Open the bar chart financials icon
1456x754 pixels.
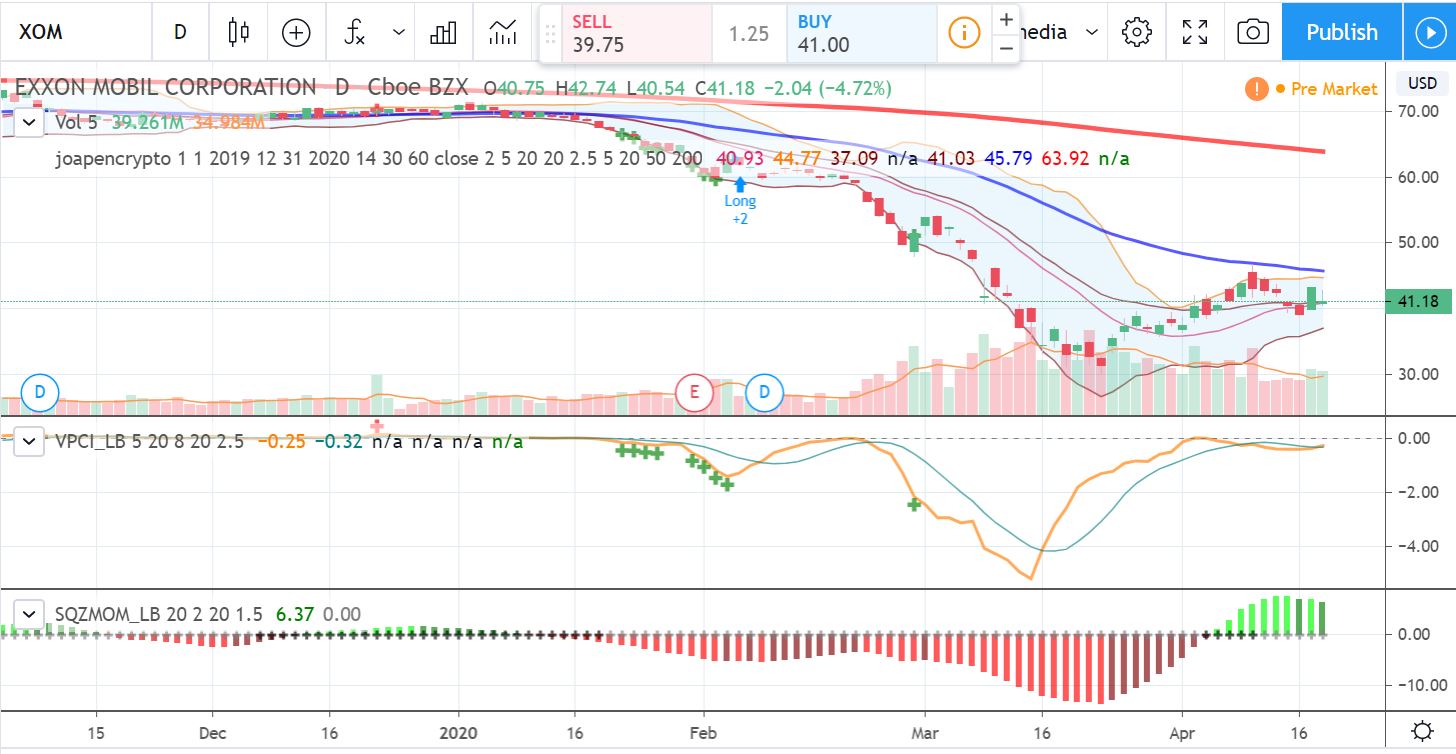point(442,32)
